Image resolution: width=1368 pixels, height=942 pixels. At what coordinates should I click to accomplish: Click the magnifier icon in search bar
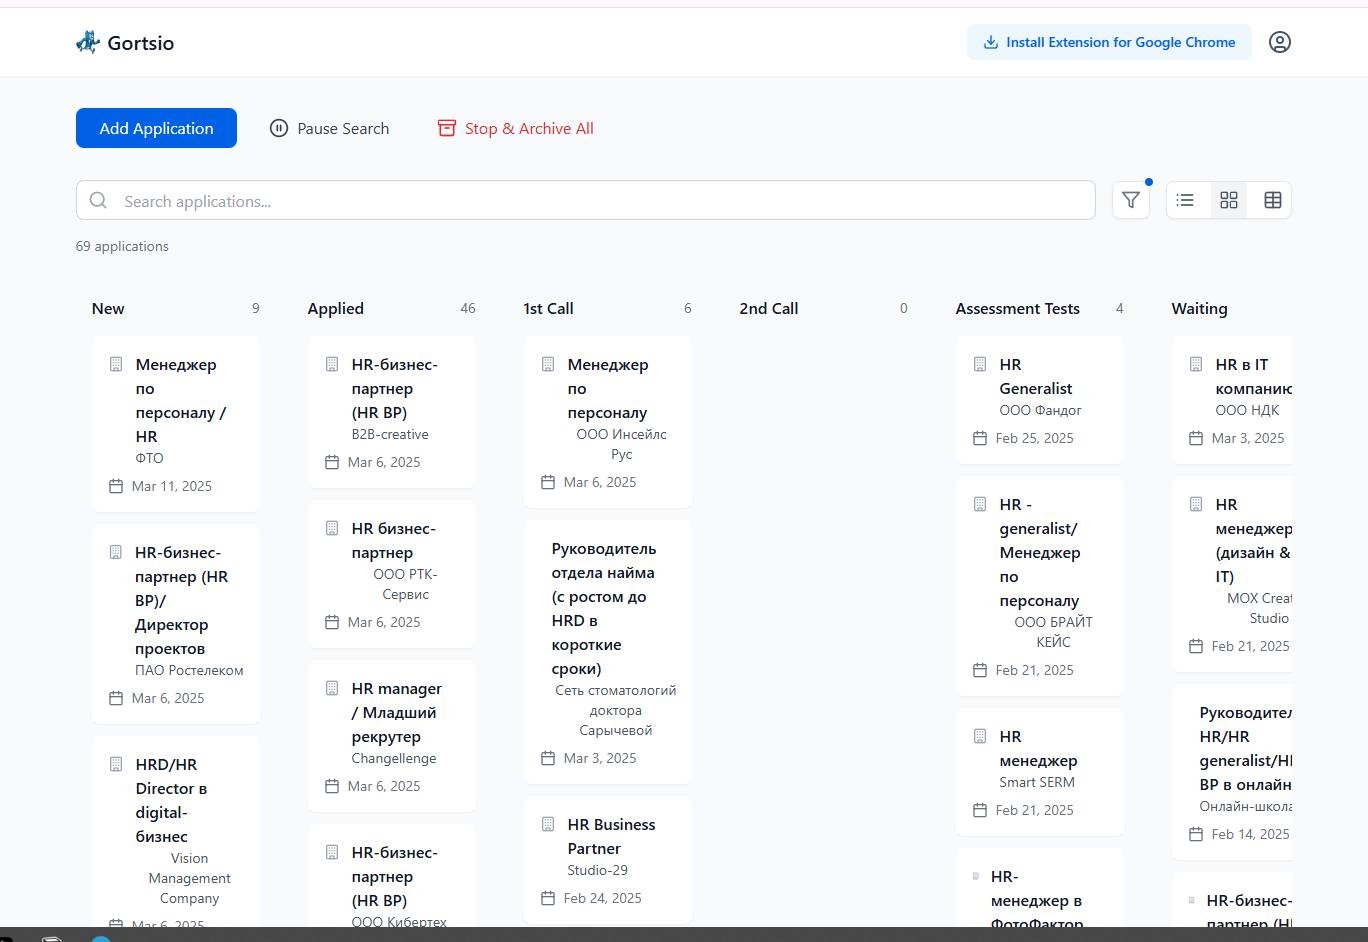pos(98,201)
